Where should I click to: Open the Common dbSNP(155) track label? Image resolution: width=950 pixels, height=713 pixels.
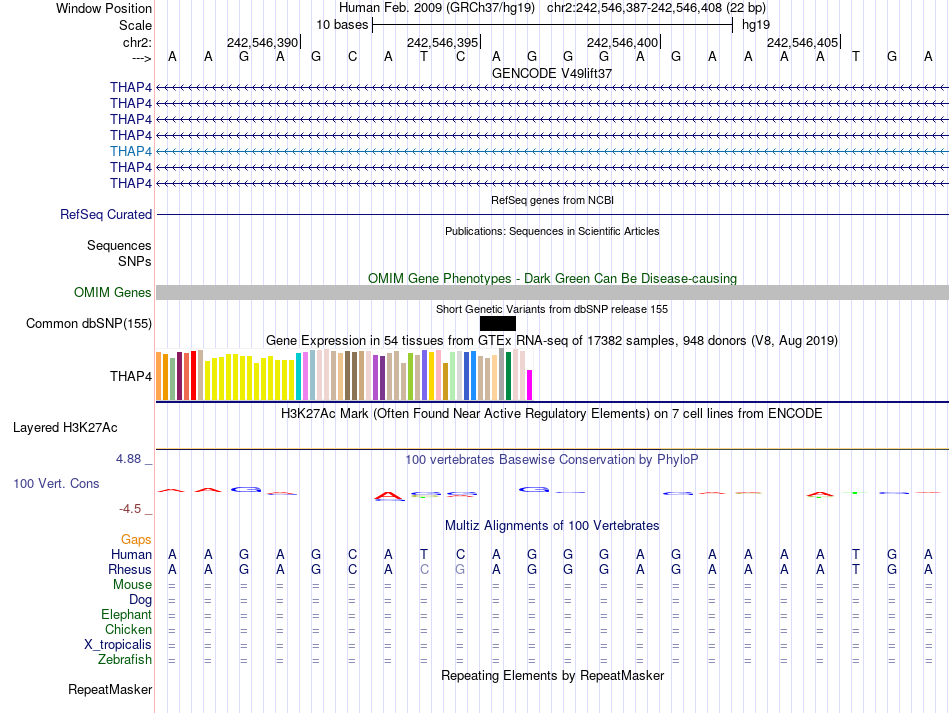pyautogui.click(x=89, y=323)
